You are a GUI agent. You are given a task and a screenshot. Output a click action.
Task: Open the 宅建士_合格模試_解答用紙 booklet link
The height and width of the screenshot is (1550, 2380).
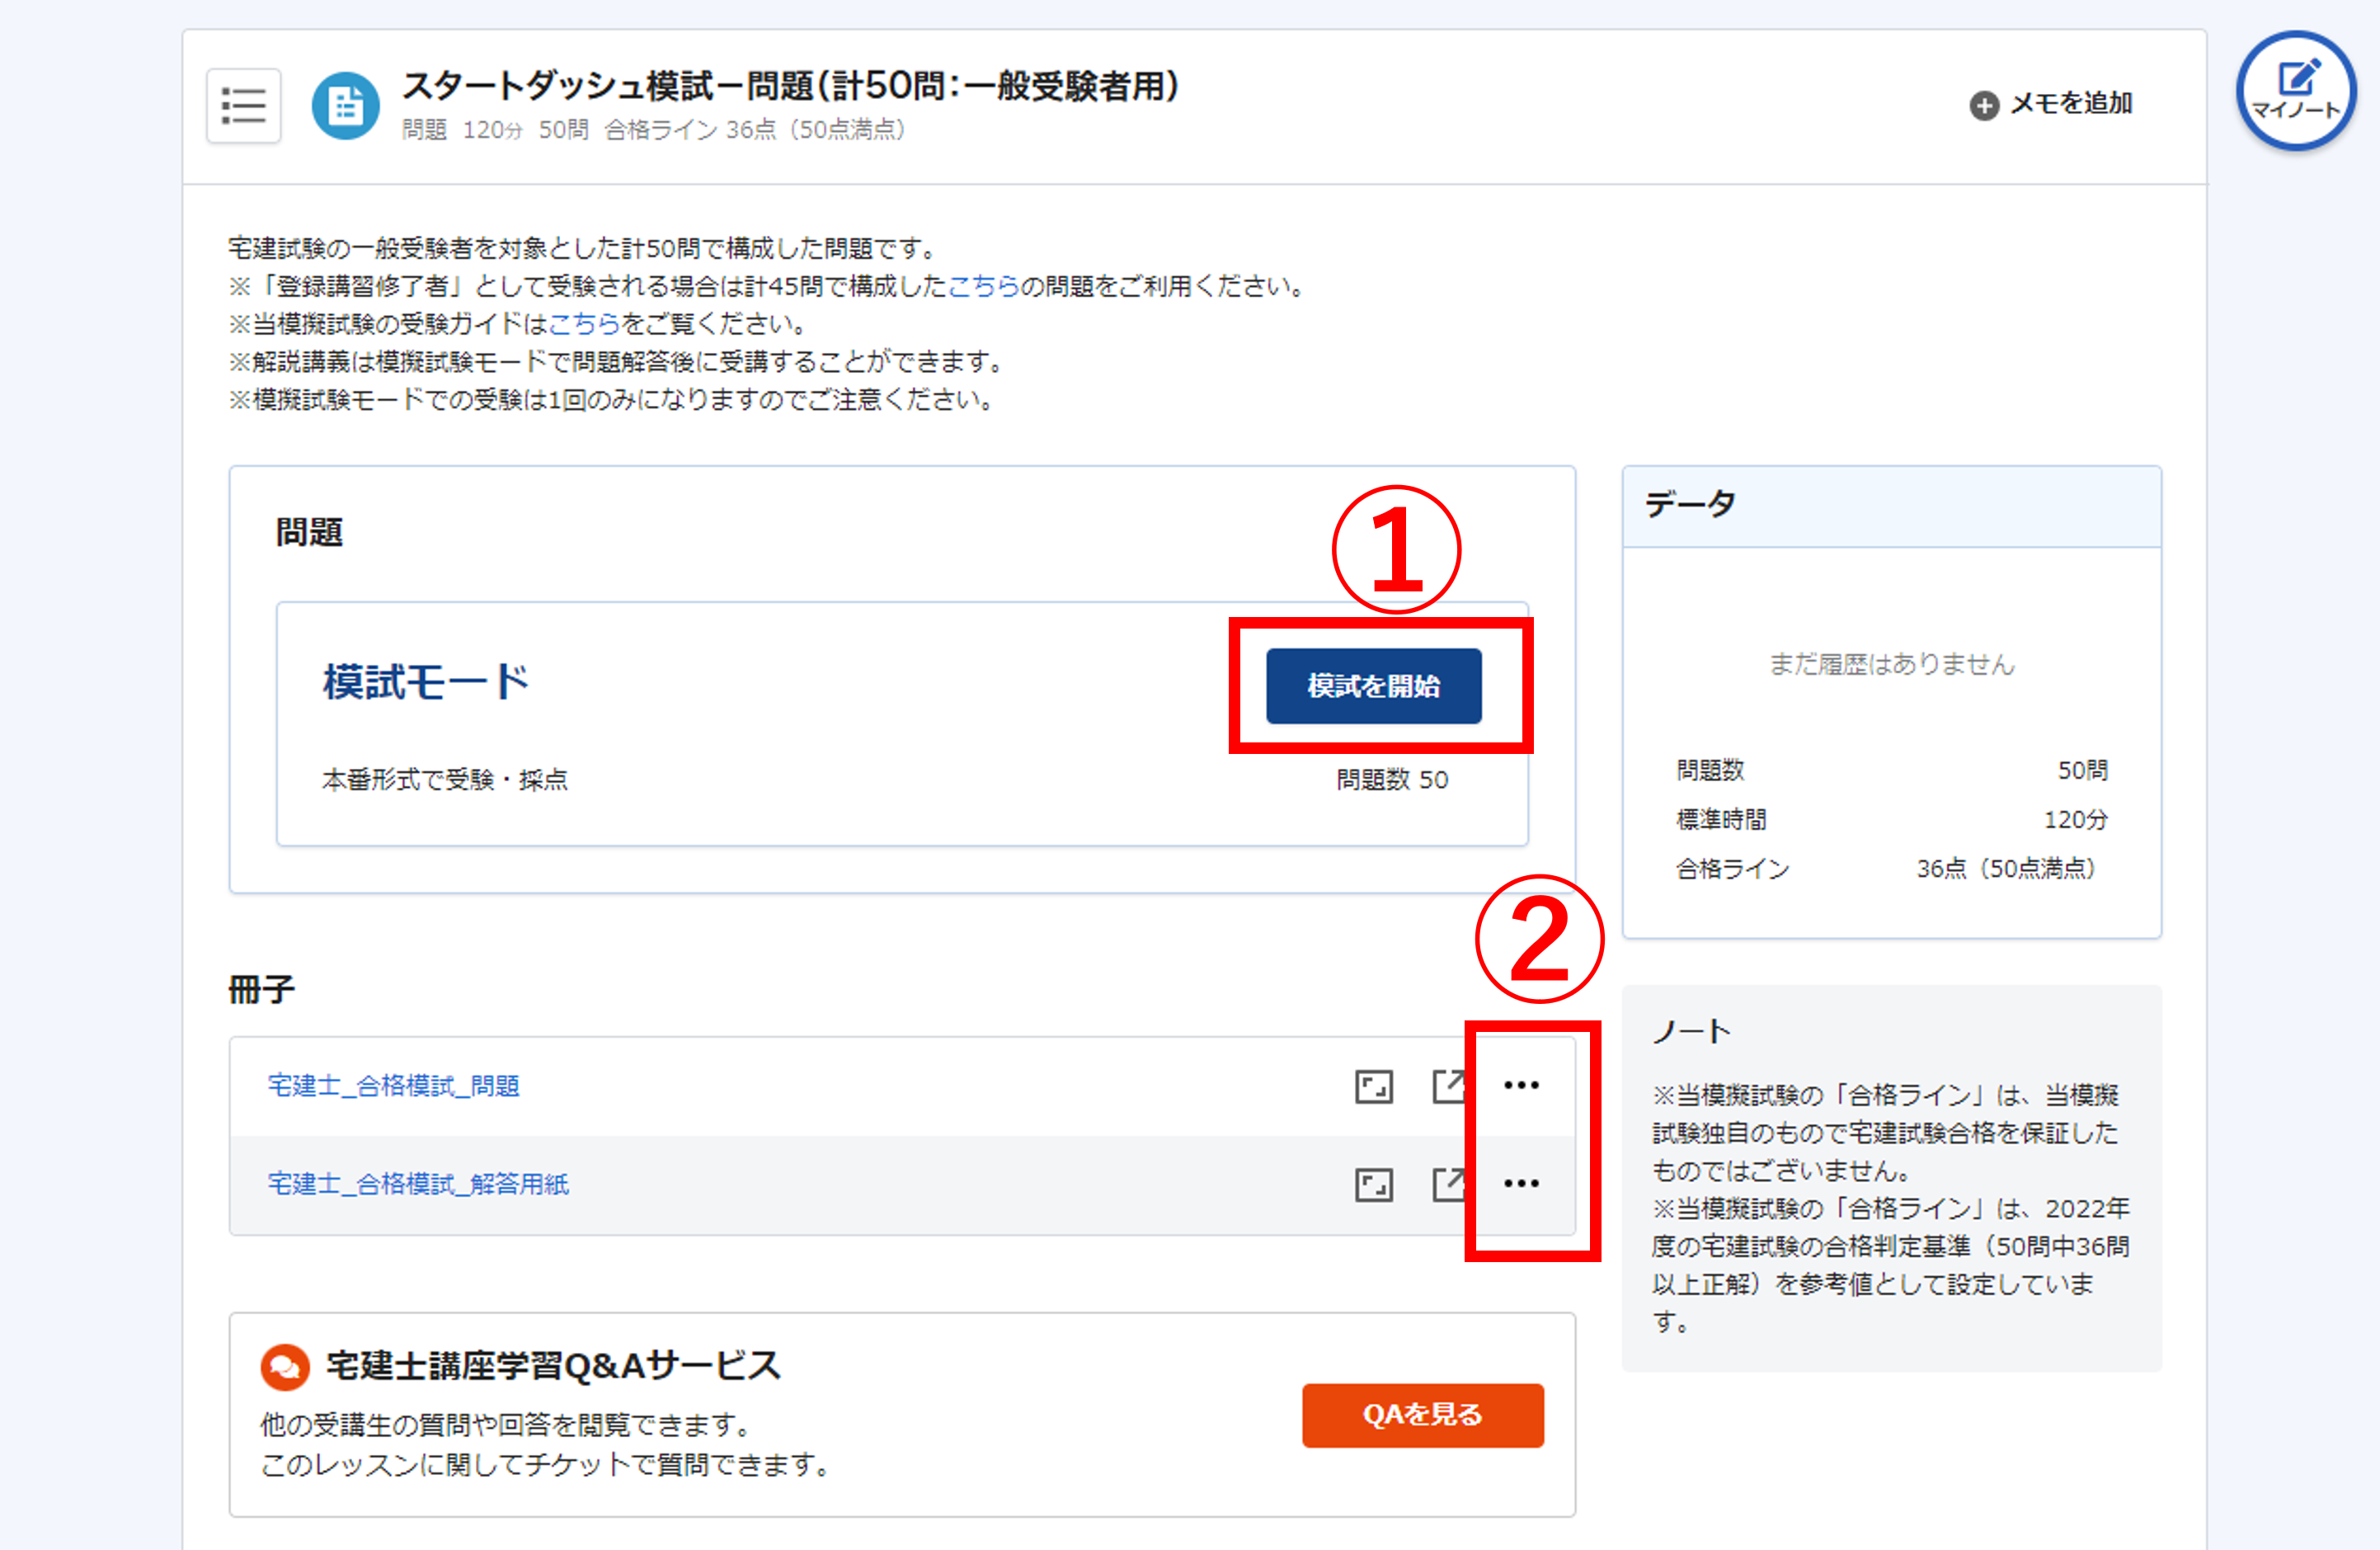418,1184
